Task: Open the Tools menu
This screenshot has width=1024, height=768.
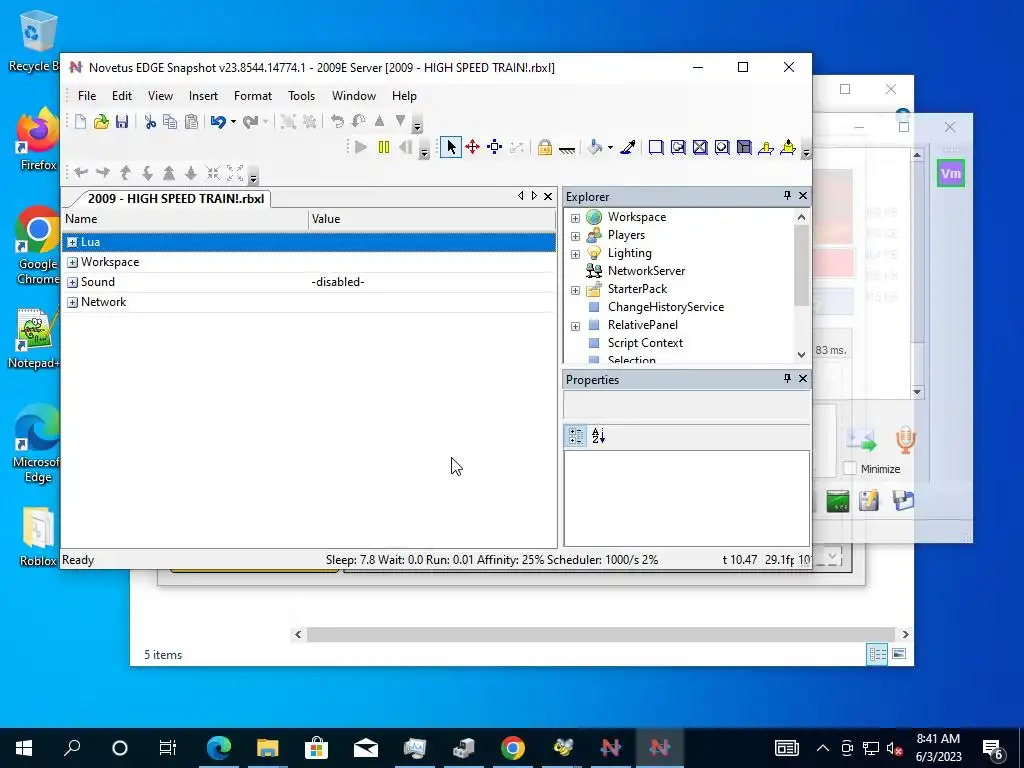Action: (301, 95)
